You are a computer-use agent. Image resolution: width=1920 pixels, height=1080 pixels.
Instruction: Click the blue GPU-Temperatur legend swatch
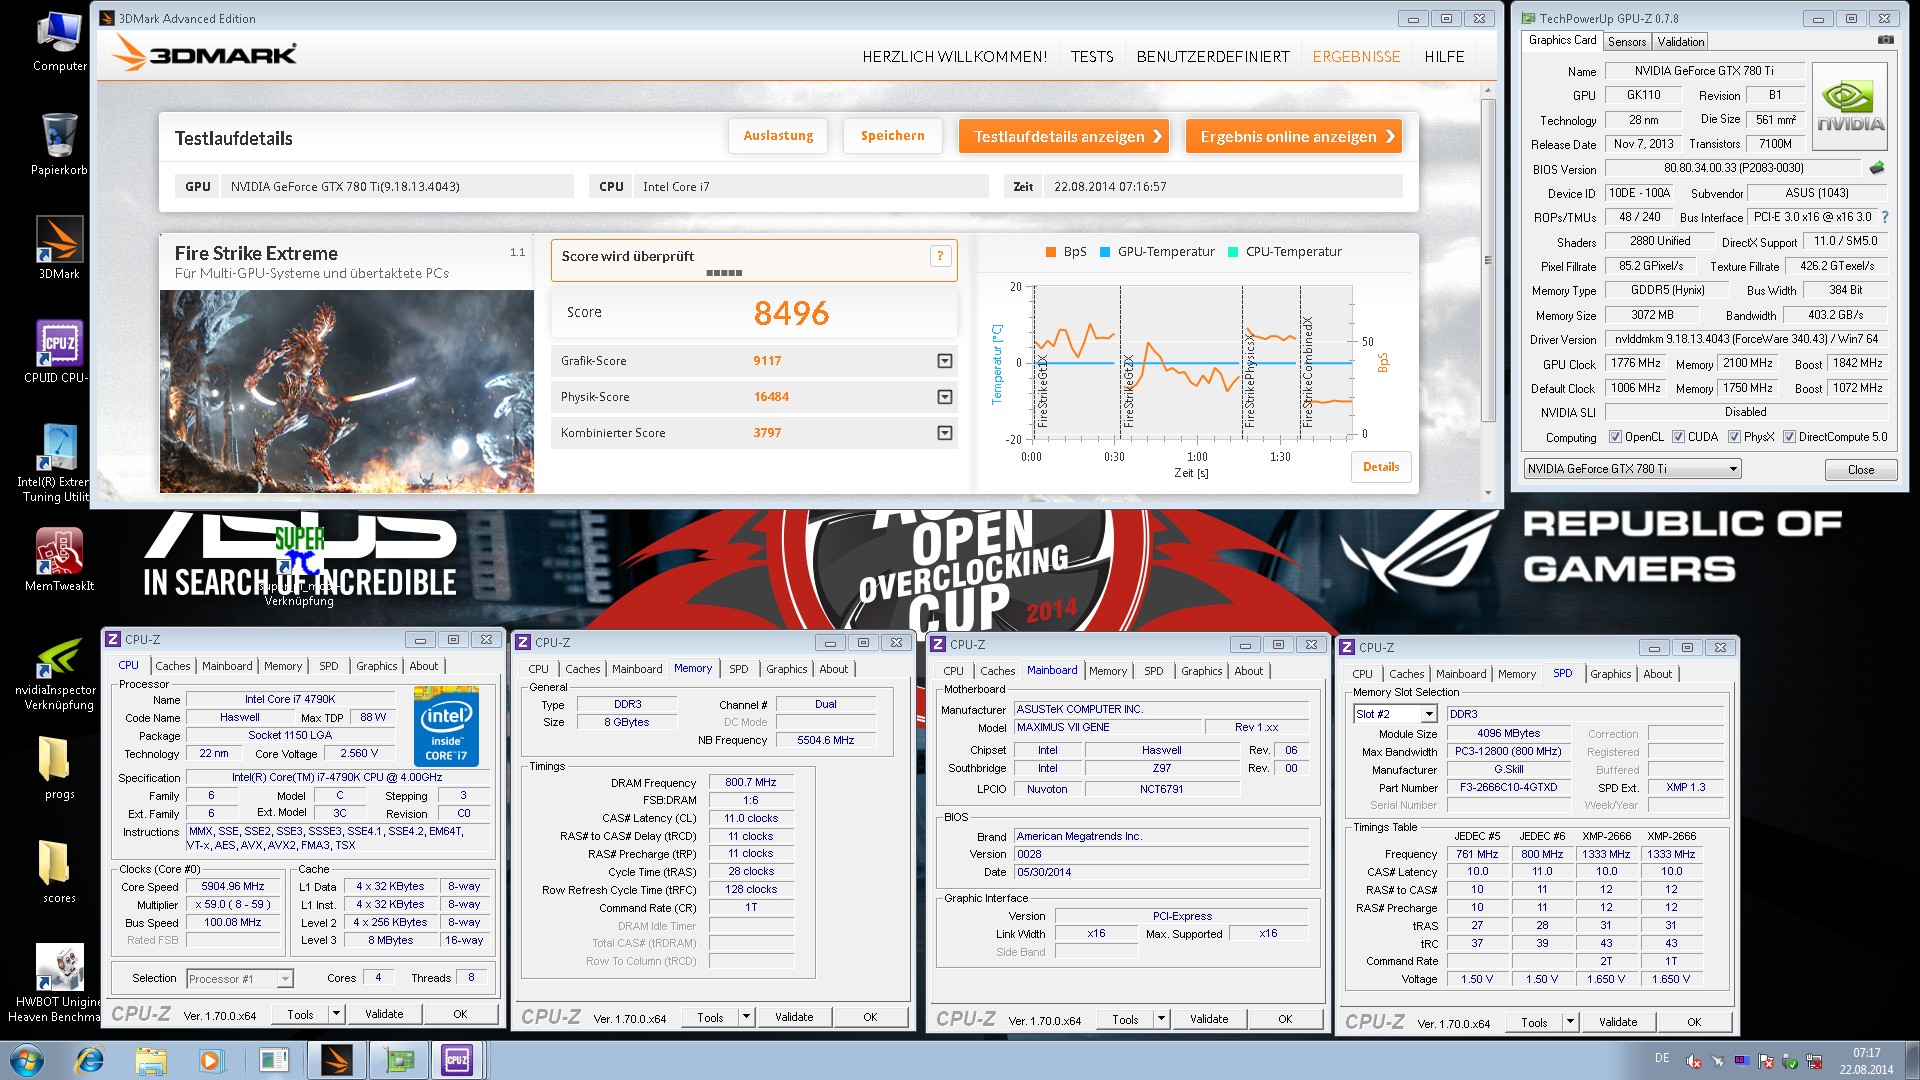coord(1105,252)
